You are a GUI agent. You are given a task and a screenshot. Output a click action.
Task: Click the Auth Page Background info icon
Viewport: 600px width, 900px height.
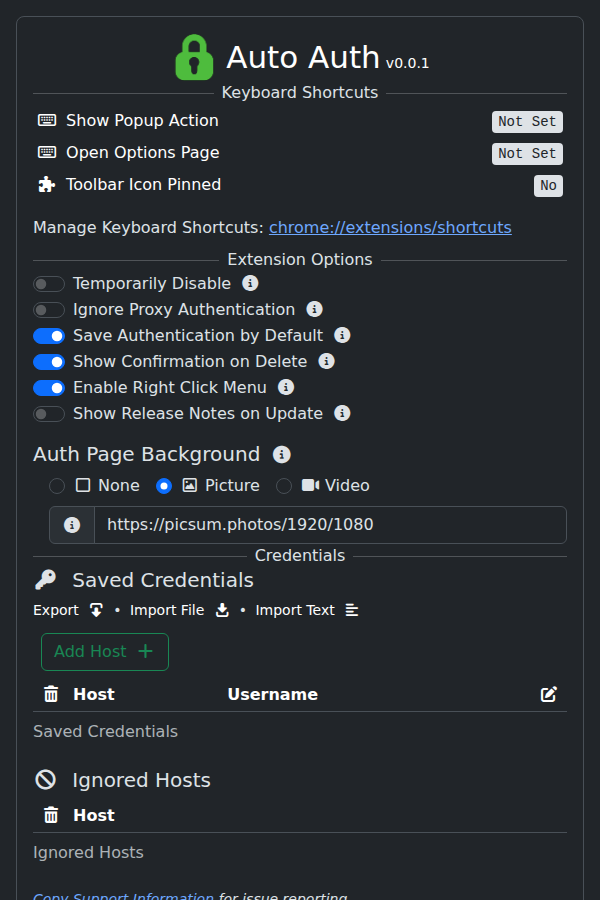282,455
